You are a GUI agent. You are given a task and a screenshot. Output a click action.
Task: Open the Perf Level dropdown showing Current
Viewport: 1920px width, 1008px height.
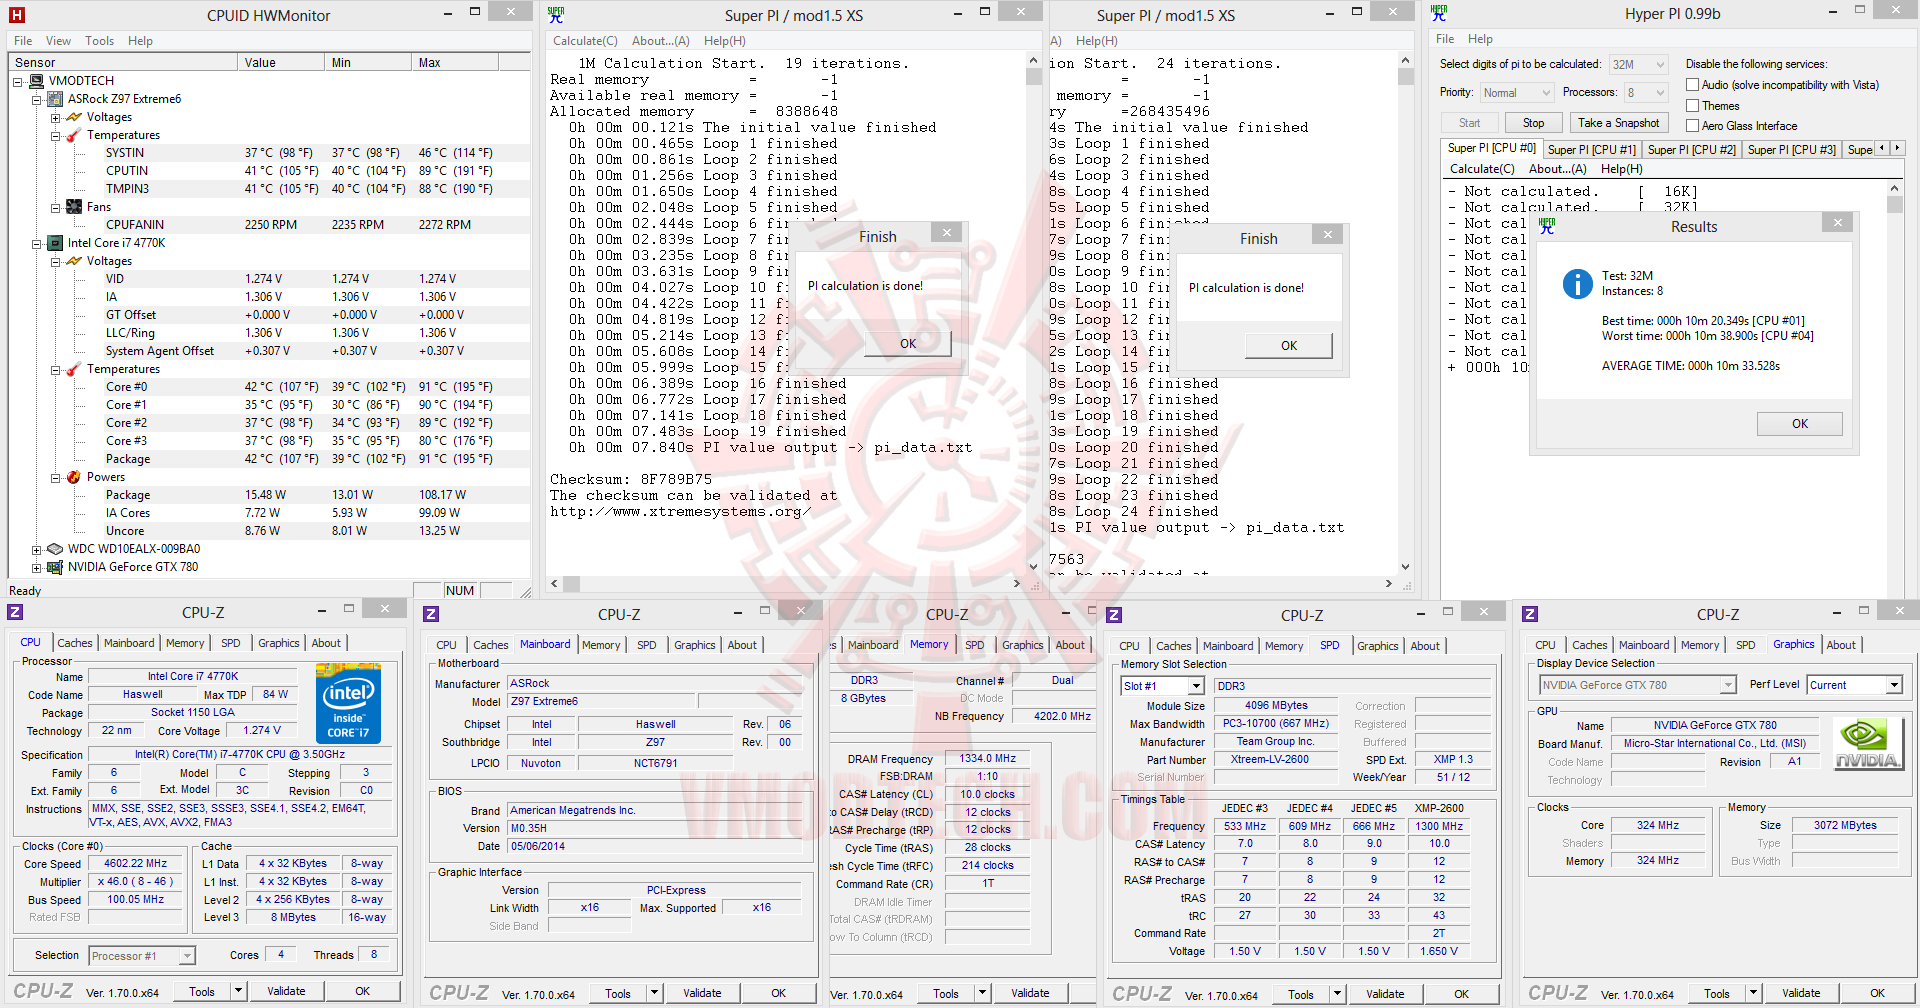(x=1854, y=685)
